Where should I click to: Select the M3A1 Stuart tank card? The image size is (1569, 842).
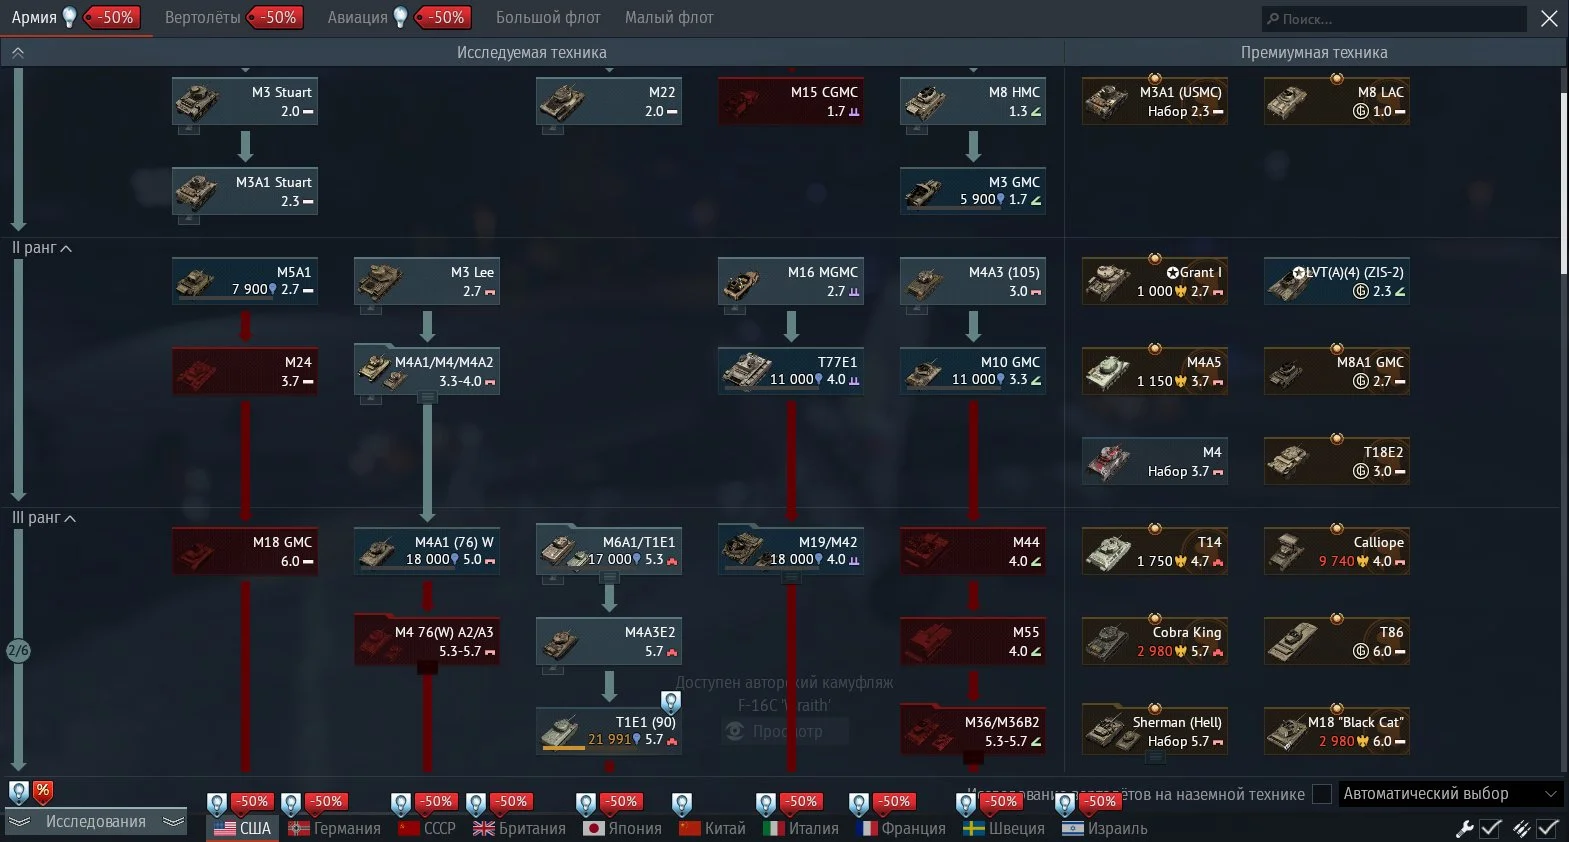click(245, 192)
